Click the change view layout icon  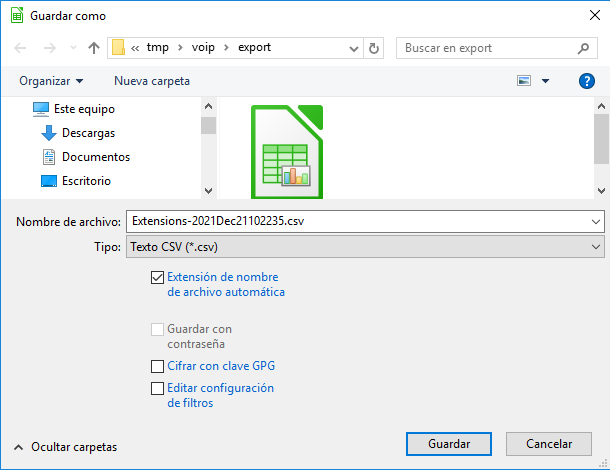(524, 81)
